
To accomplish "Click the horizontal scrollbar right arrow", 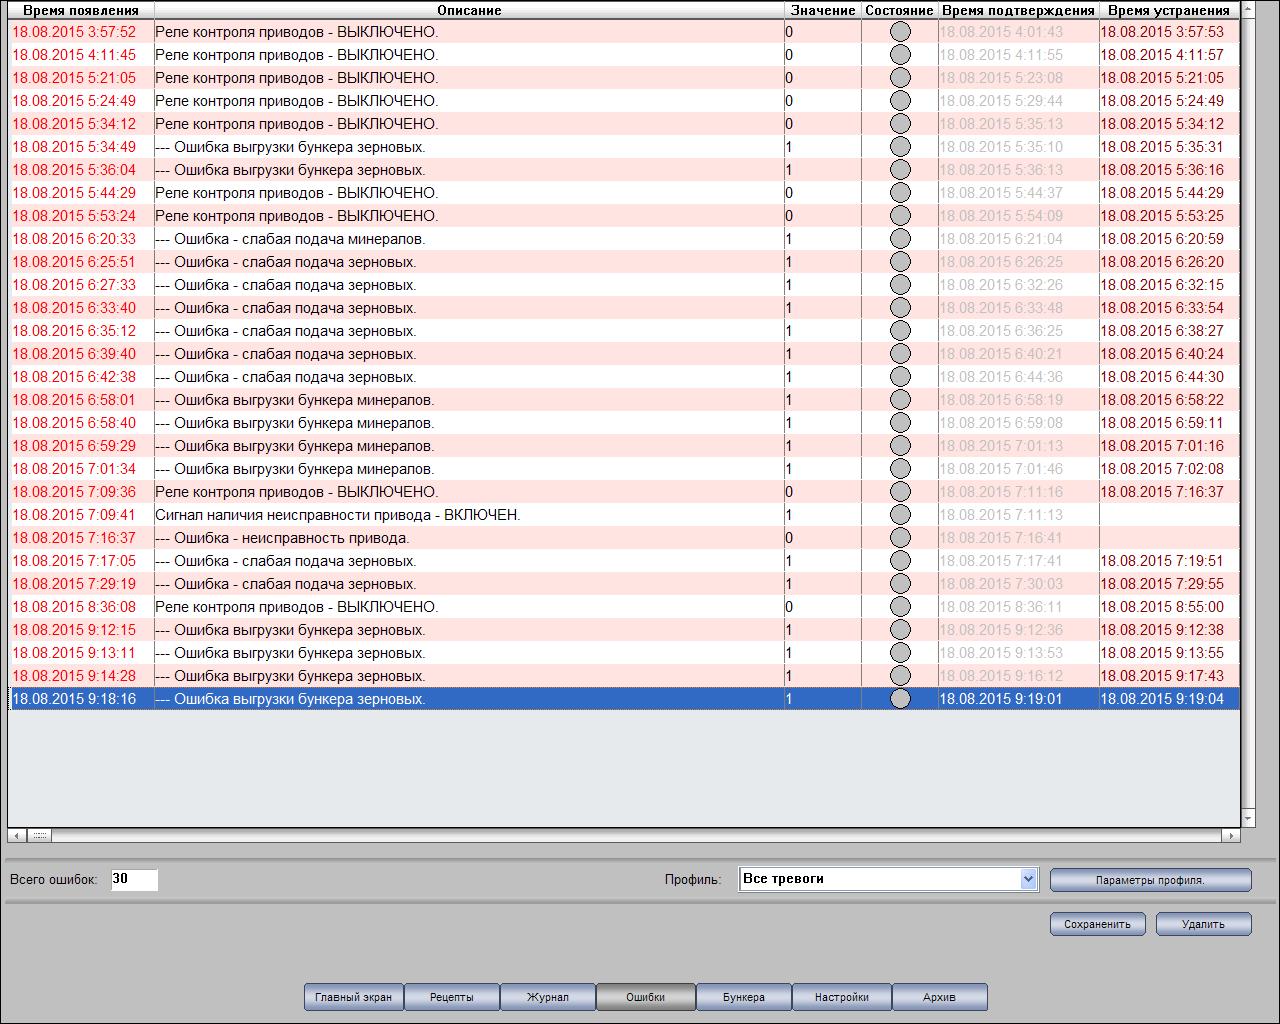I will point(1231,835).
